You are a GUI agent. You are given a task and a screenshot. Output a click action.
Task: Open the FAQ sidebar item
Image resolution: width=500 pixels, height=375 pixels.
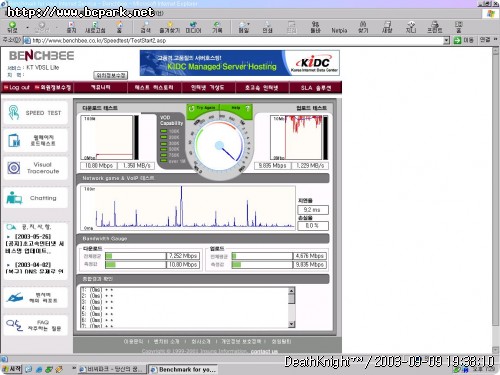pyautogui.click(x=35, y=325)
